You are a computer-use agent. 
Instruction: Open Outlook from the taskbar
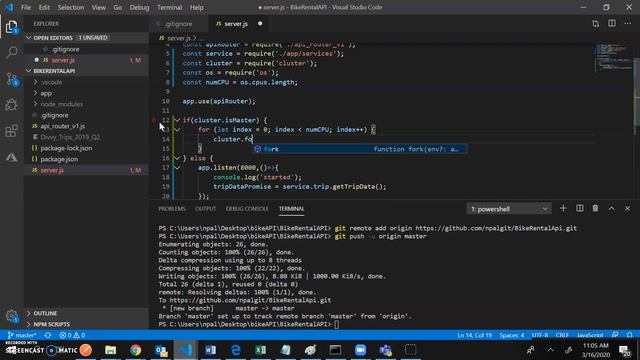161,350
